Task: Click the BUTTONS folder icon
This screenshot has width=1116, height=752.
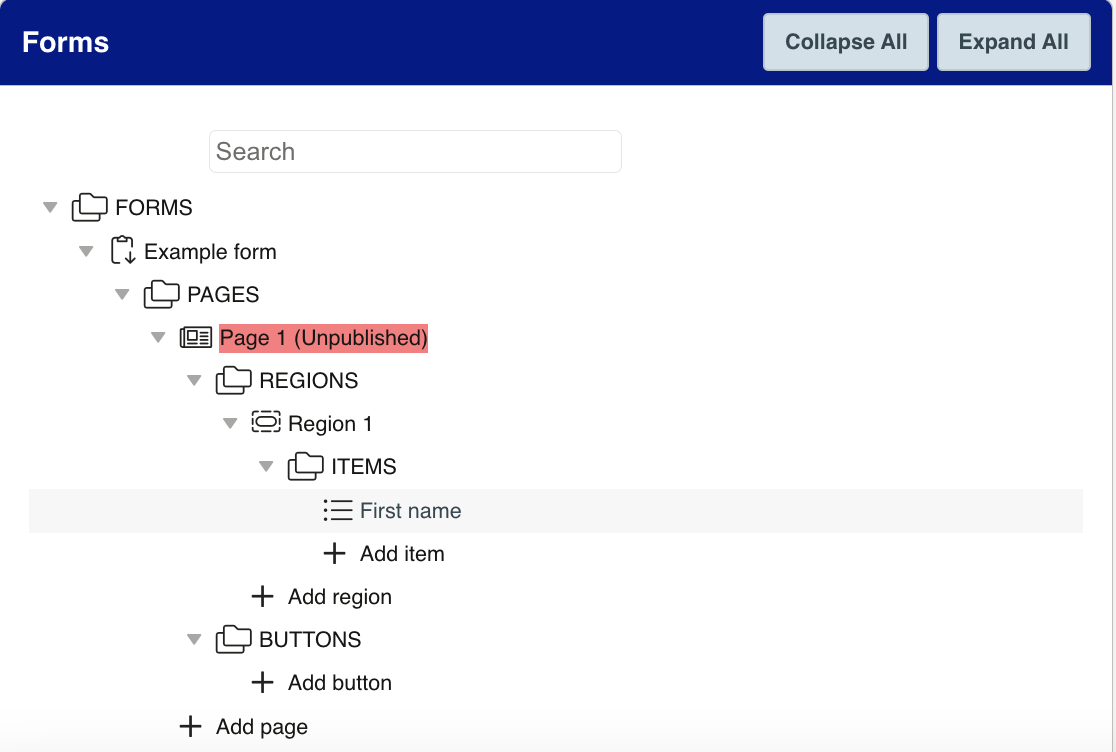Action: coord(234,639)
